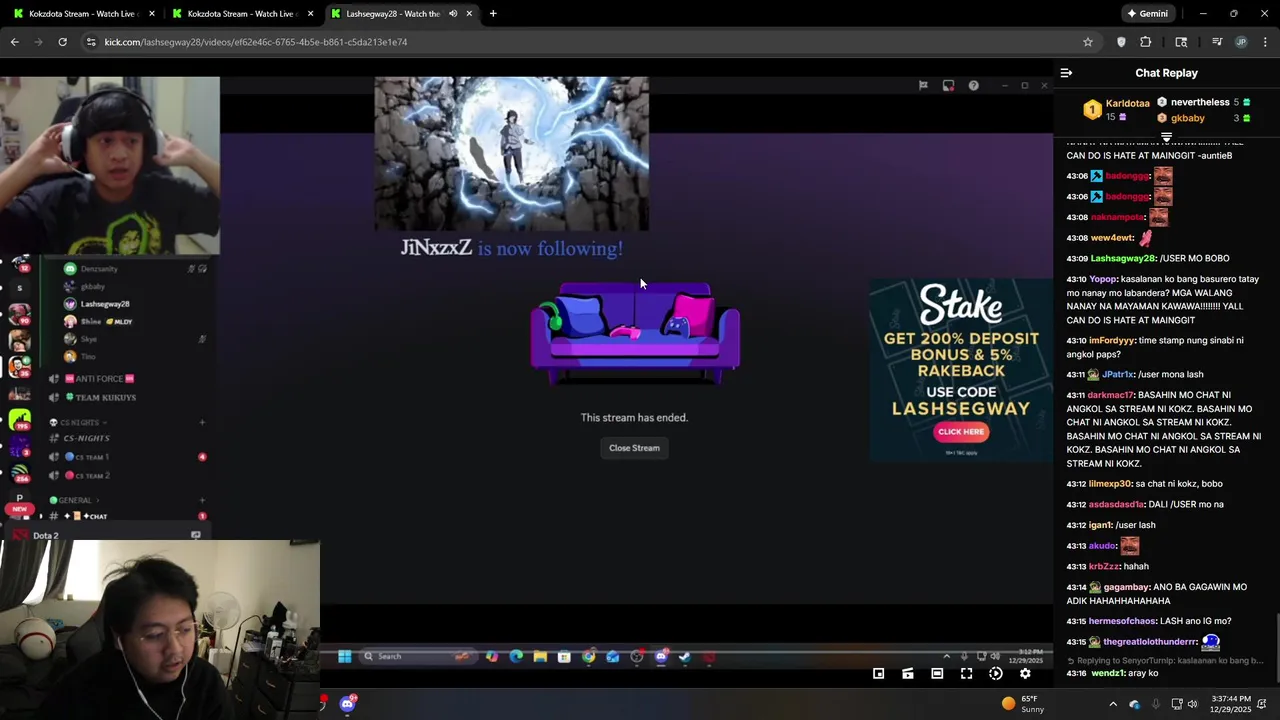The image size is (1280, 720).
Task: Add channel to Discord GENERAL category
Action: pos(202,500)
